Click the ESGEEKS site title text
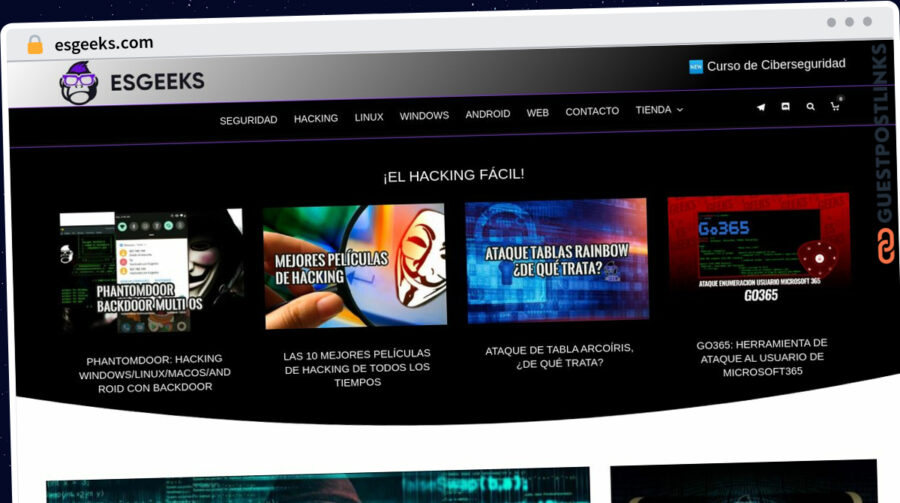Image resolution: width=900 pixels, height=503 pixels. point(157,82)
